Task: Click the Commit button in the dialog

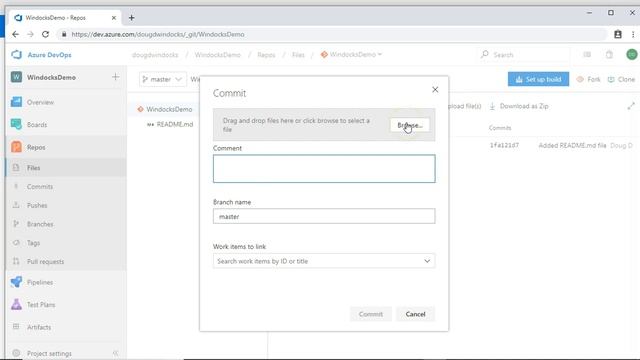Action: click(371, 314)
